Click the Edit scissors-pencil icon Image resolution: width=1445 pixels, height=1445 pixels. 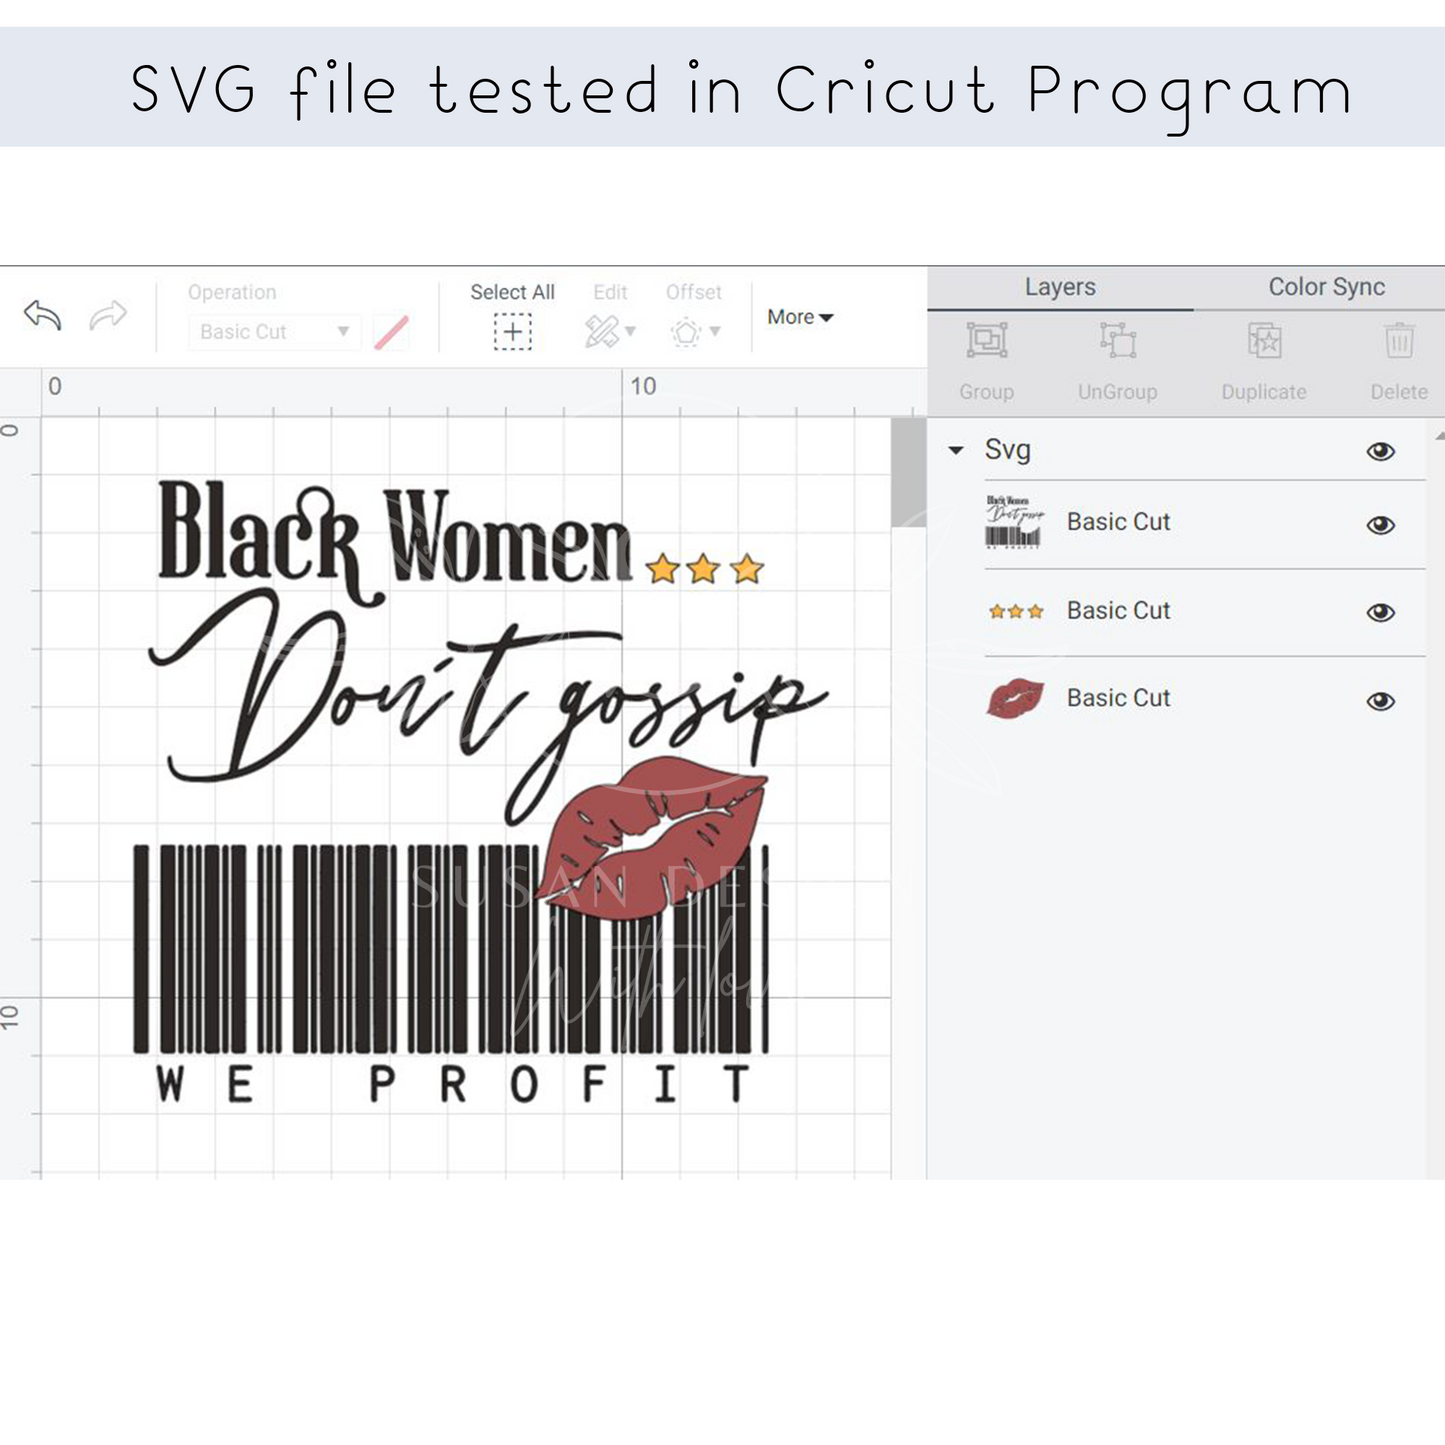click(601, 332)
